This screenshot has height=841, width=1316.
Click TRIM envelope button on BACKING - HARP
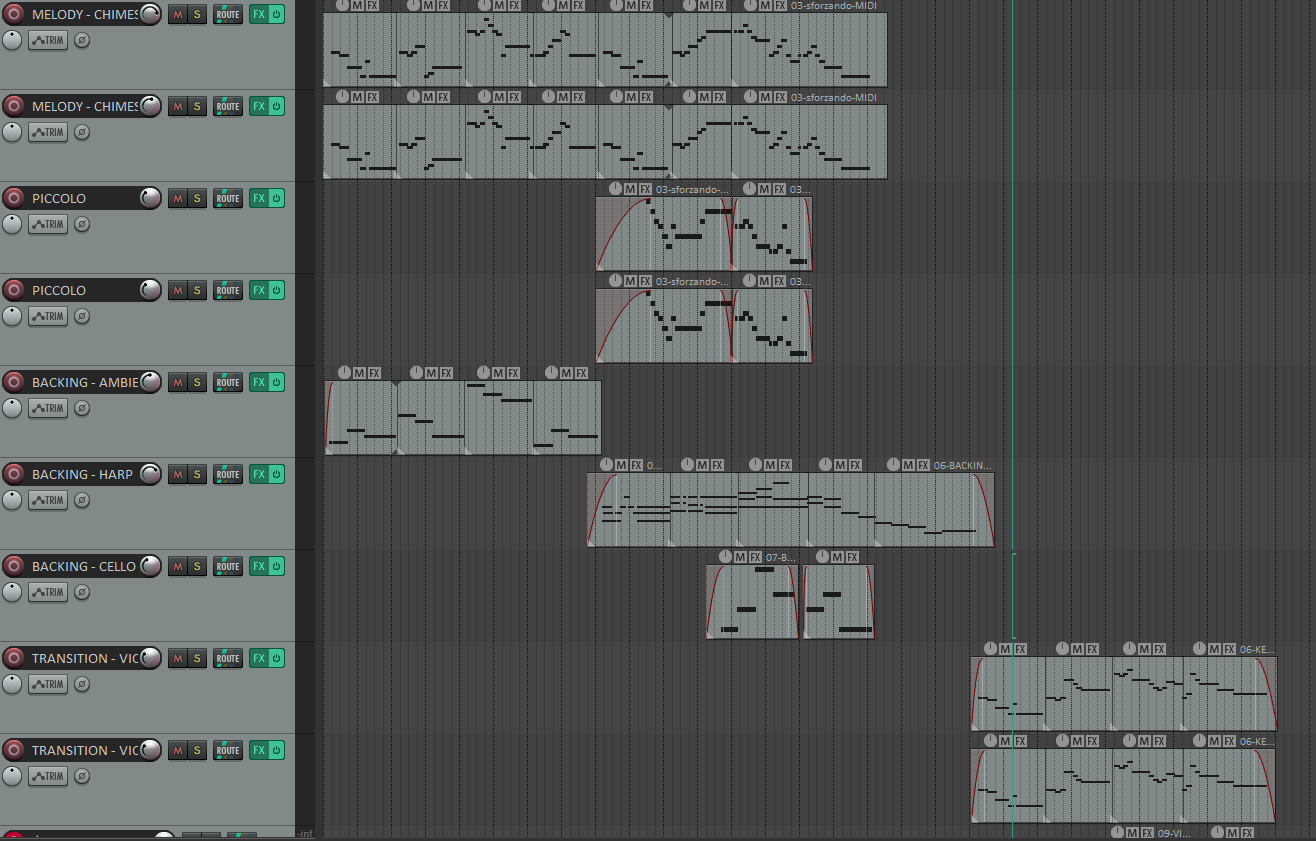tap(48, 500)
